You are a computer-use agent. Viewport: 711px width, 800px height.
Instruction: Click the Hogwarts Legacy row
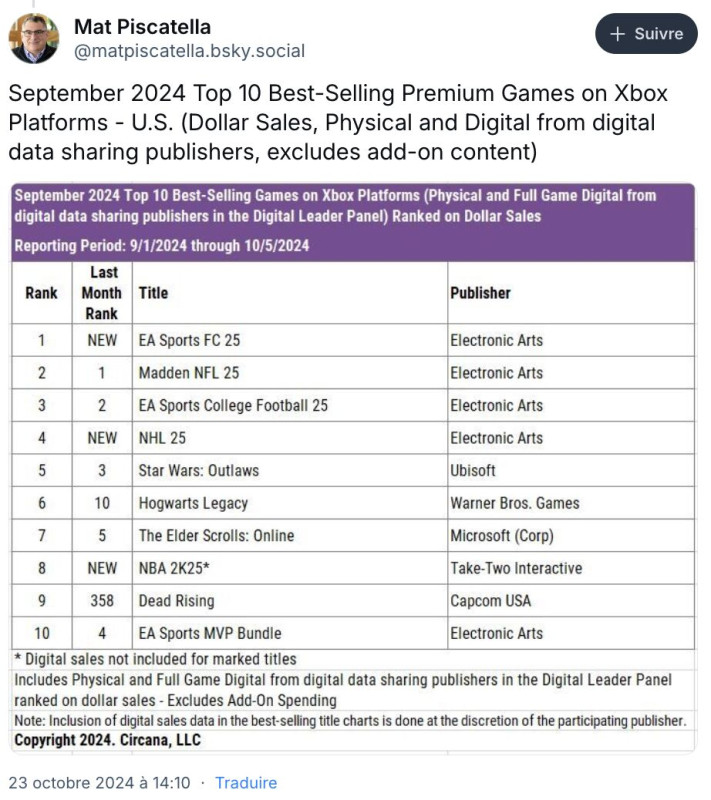[353, 503]
